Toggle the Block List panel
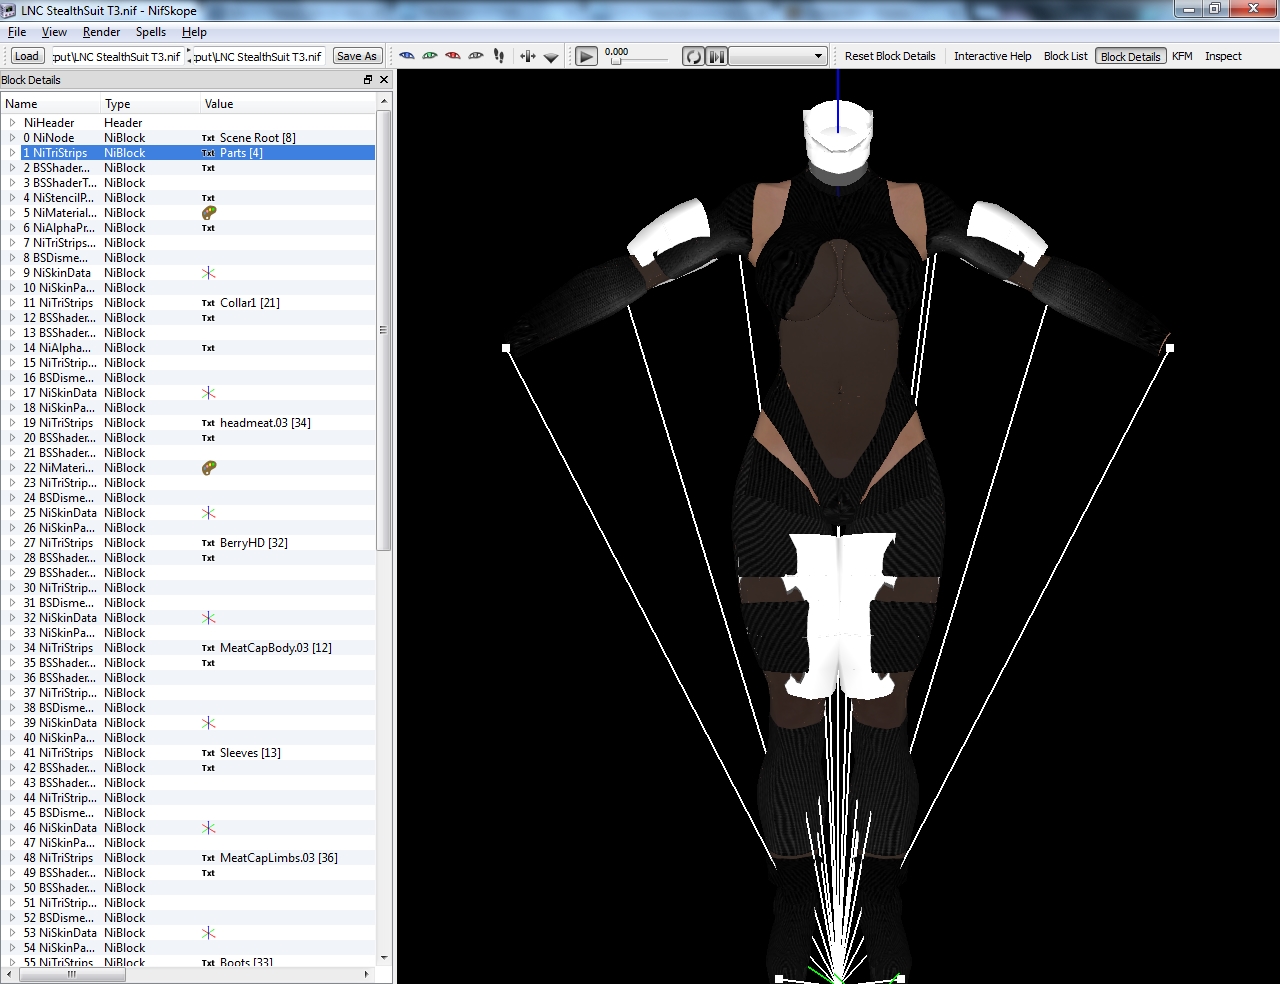This screenshot has width=1280, height=984. click(x=1065, y=56)
